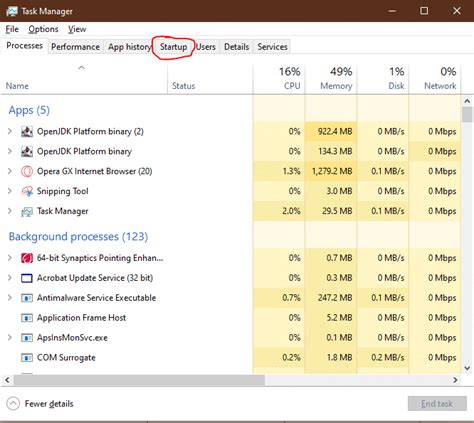Open the File menu
The width and height of the screenshot is (474, 423).
tap(12, 29)
